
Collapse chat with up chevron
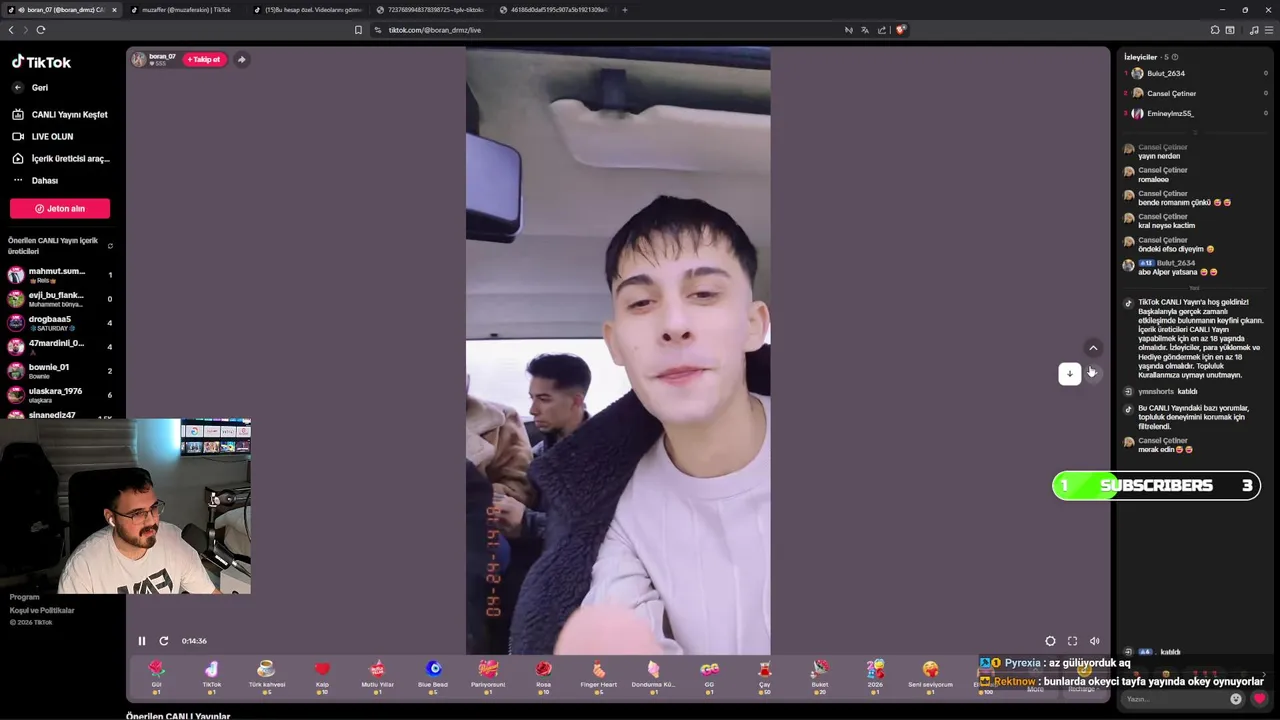[x=1093, y=348]
